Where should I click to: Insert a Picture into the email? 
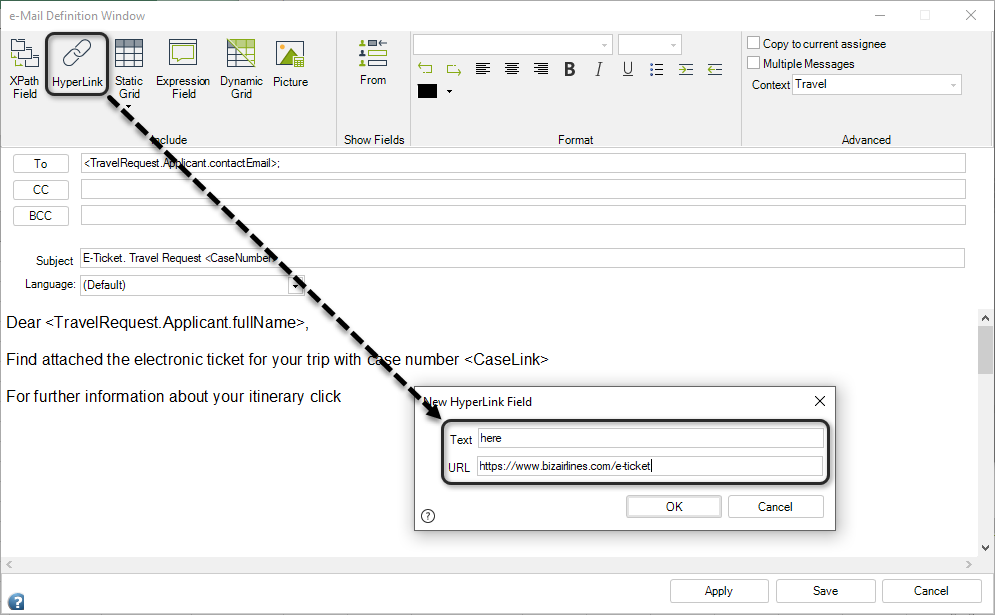(290, 63)
